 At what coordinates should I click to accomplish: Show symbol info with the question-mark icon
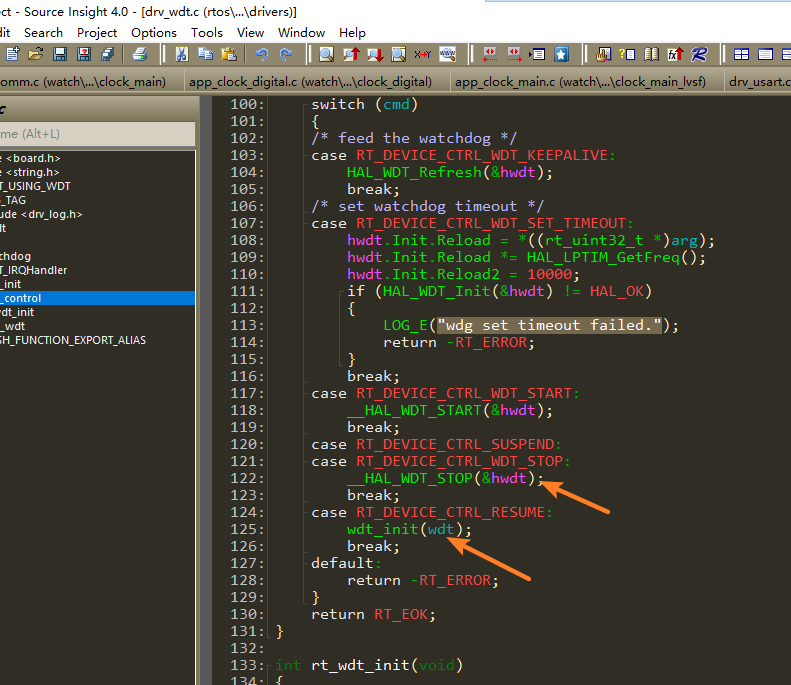(x=627, y=54)
